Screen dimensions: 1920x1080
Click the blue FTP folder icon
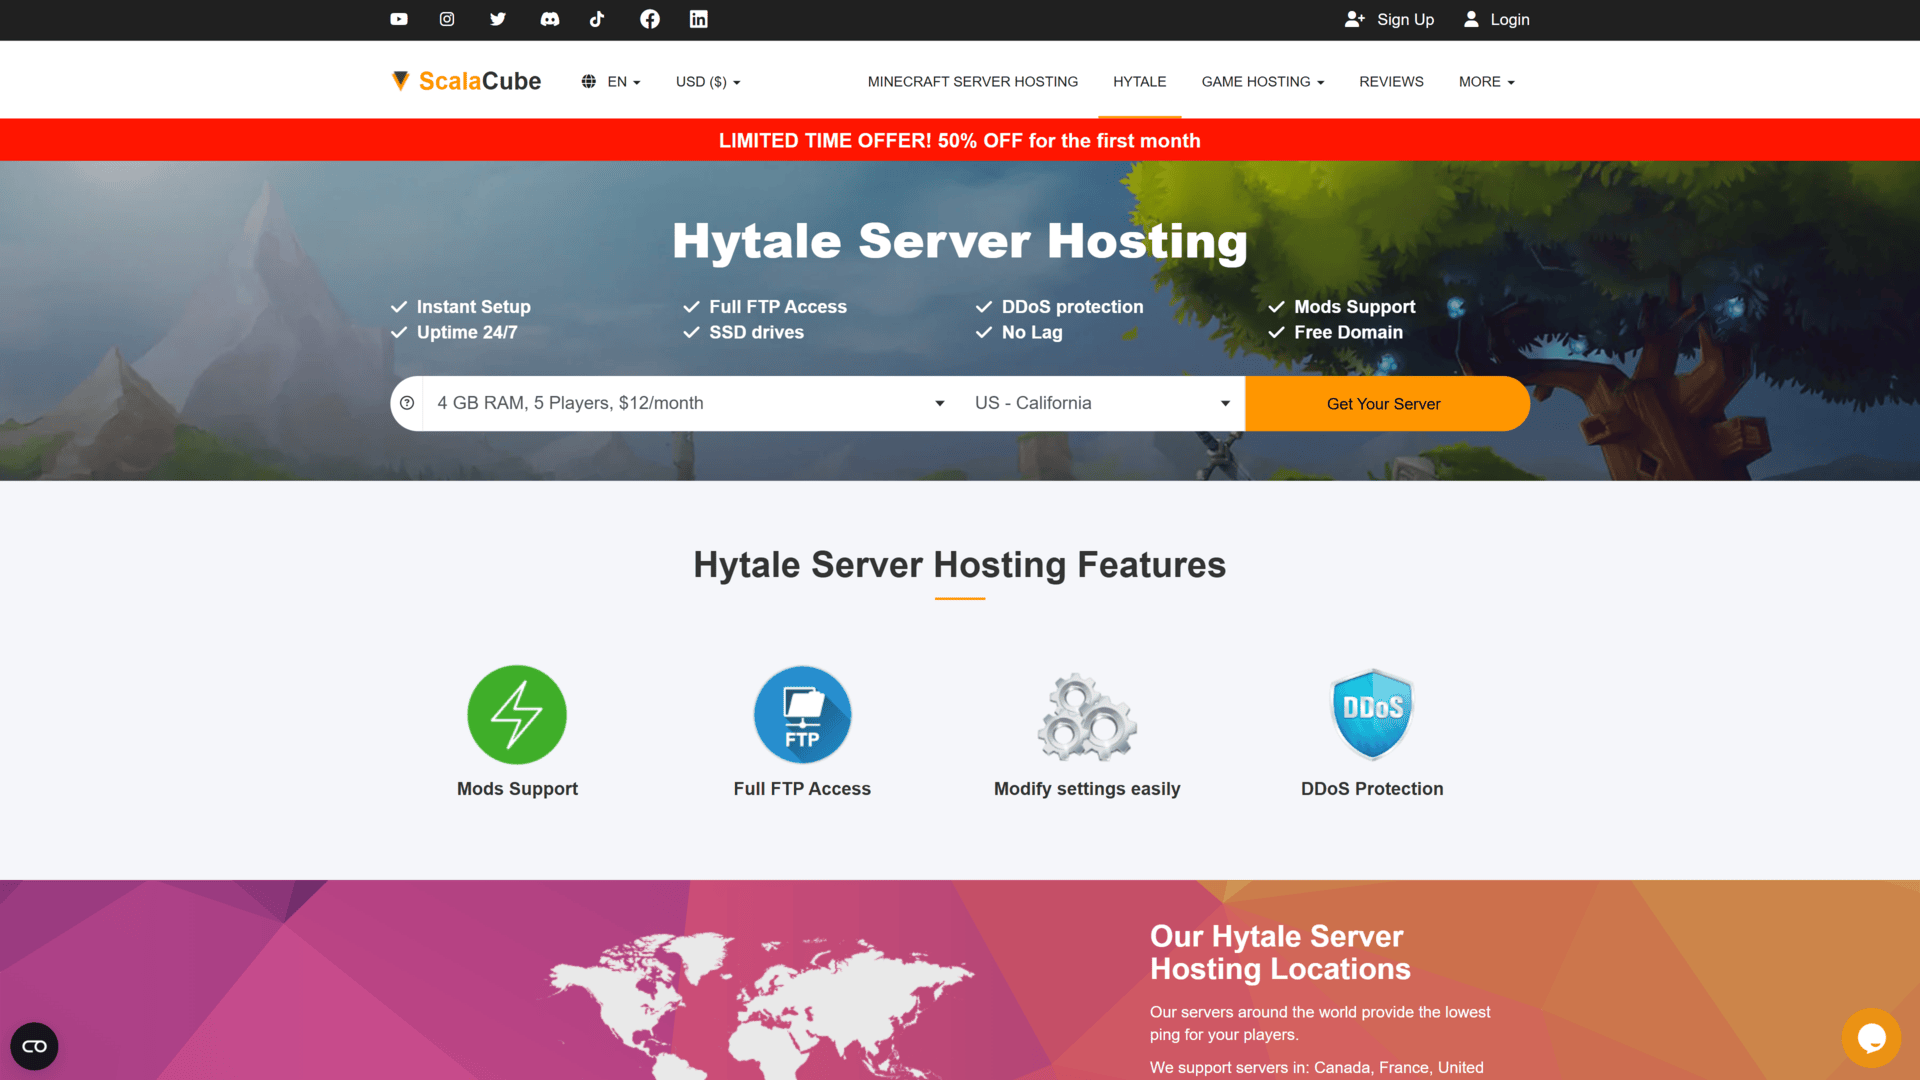(x=802, y=715)
